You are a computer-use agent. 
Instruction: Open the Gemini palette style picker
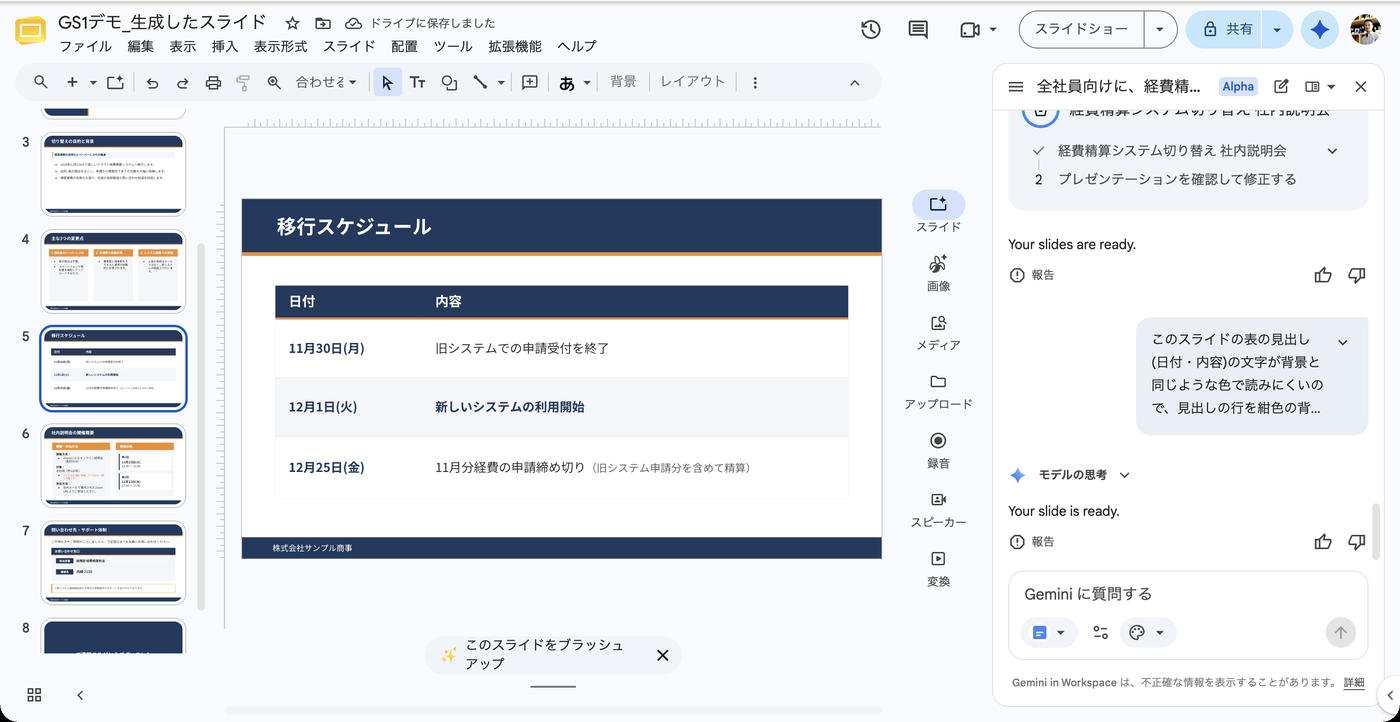coord(1147,633)
